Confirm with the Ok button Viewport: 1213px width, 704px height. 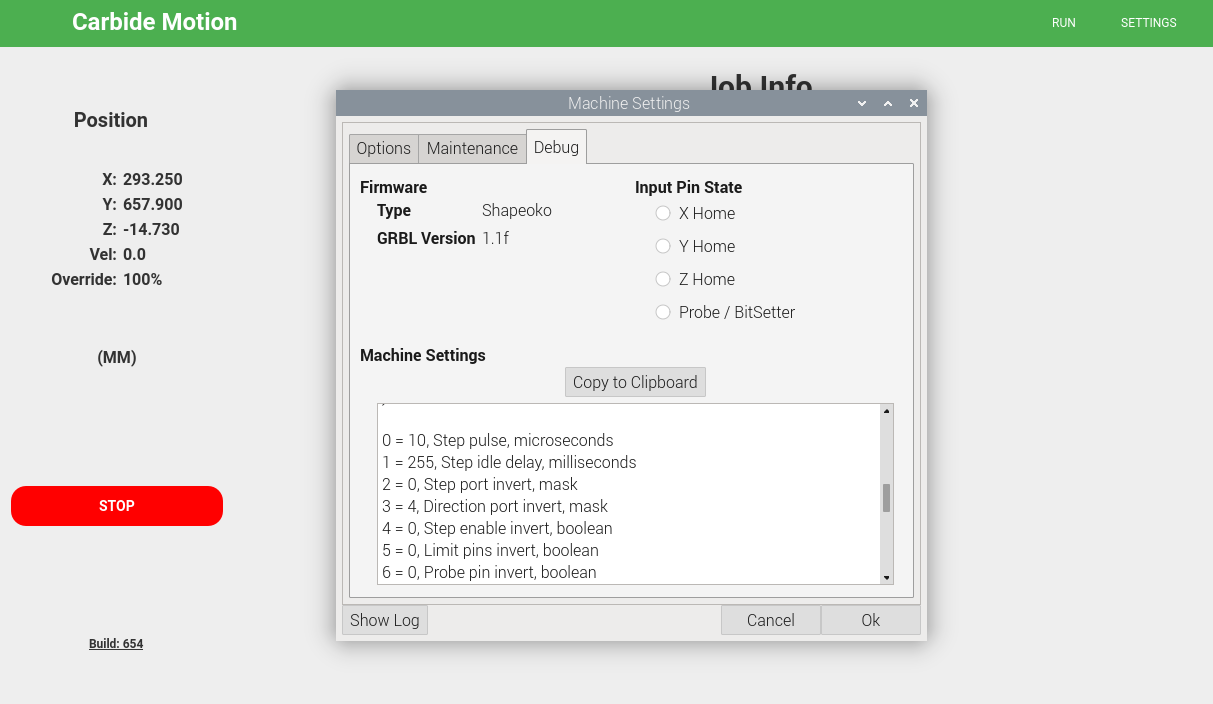[870, 620]
